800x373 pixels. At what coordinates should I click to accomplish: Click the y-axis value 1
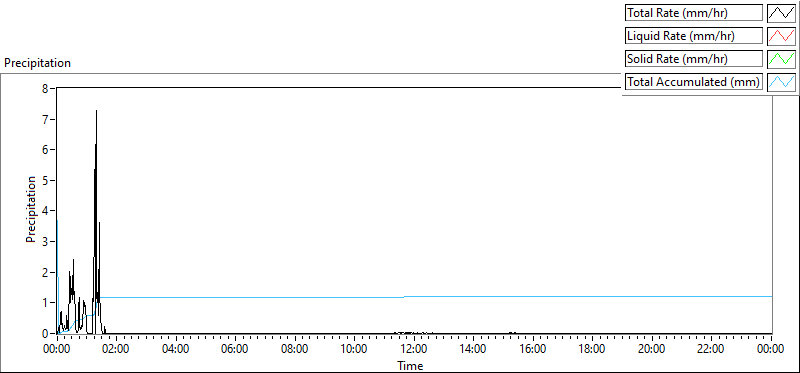pyautogui.click(x=45, y=303)
